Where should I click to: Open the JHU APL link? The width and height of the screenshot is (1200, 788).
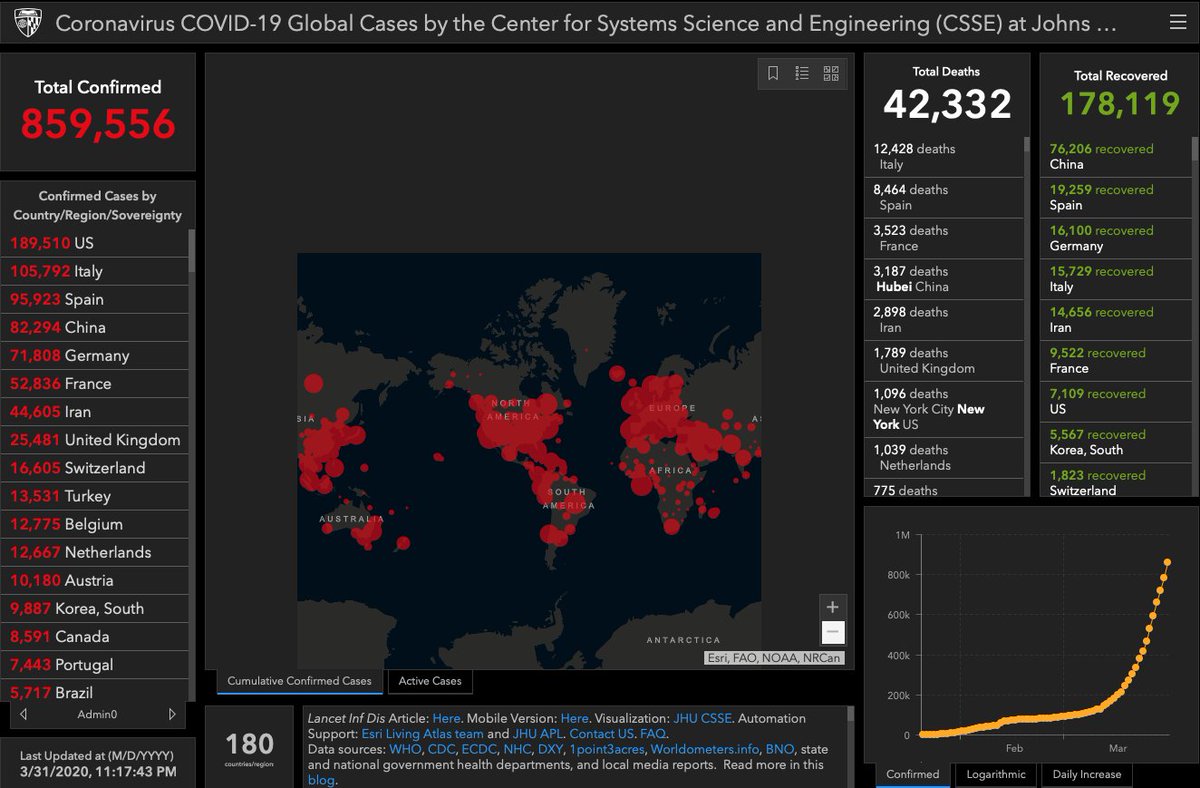[x=537, y=733]
